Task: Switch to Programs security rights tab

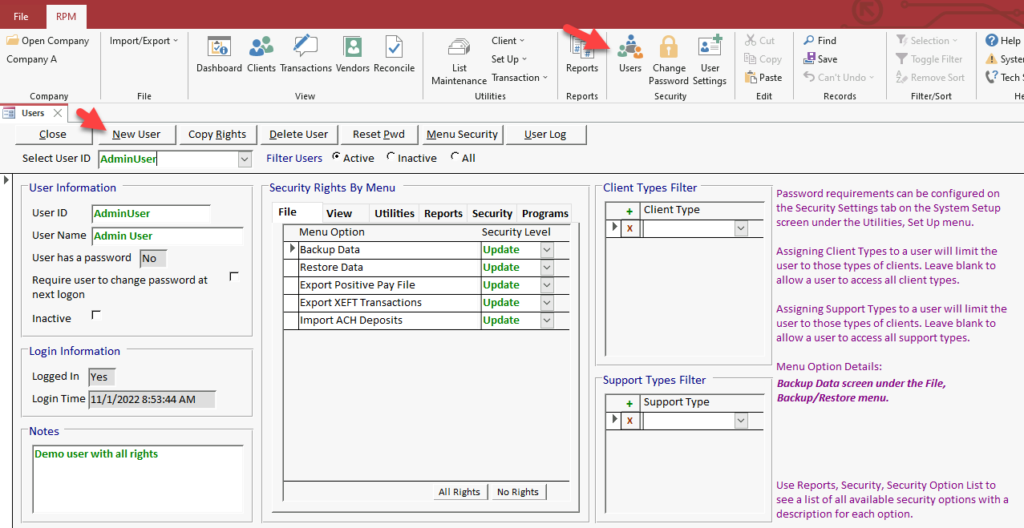Action: pos(545,213)
